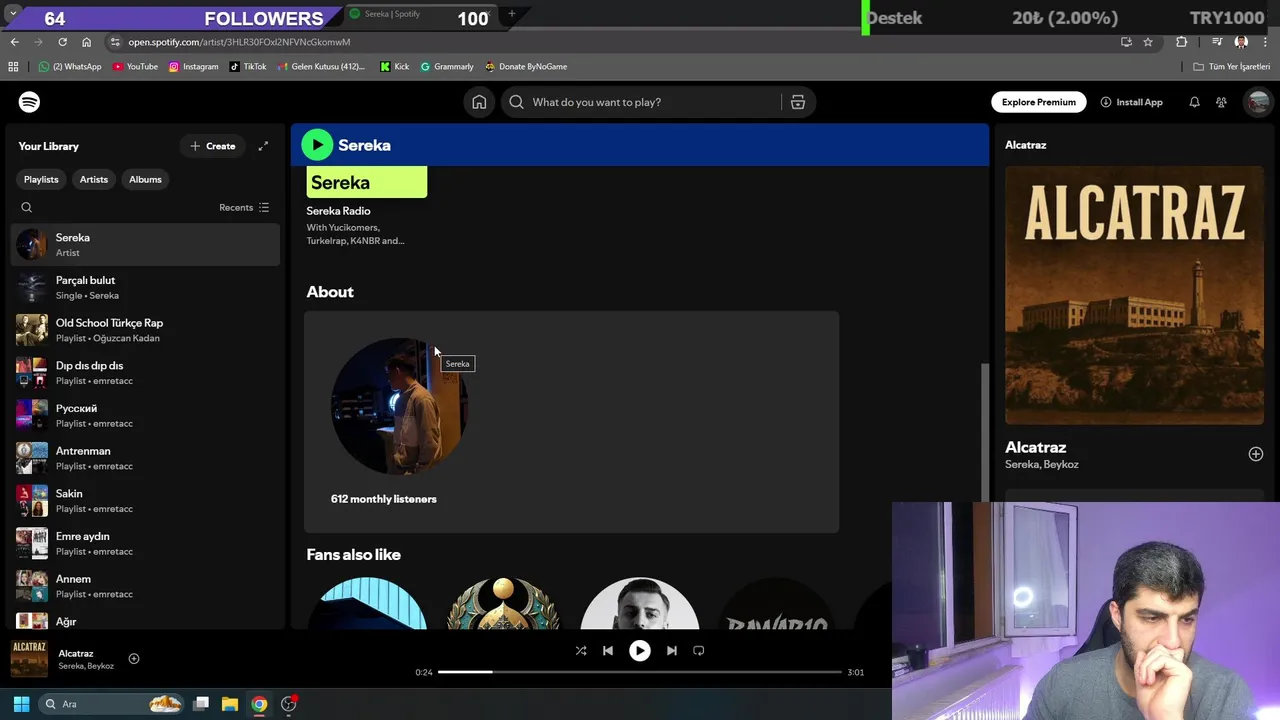Expand Your Library panel
Screen dimensions: 1280x720
pos(263,146)
